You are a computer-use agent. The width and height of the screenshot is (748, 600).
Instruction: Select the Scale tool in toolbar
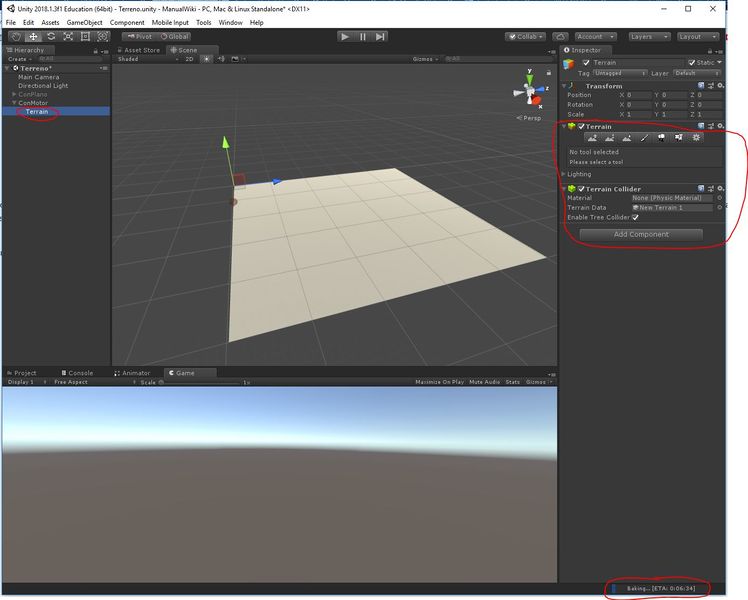tap(68, 37)
